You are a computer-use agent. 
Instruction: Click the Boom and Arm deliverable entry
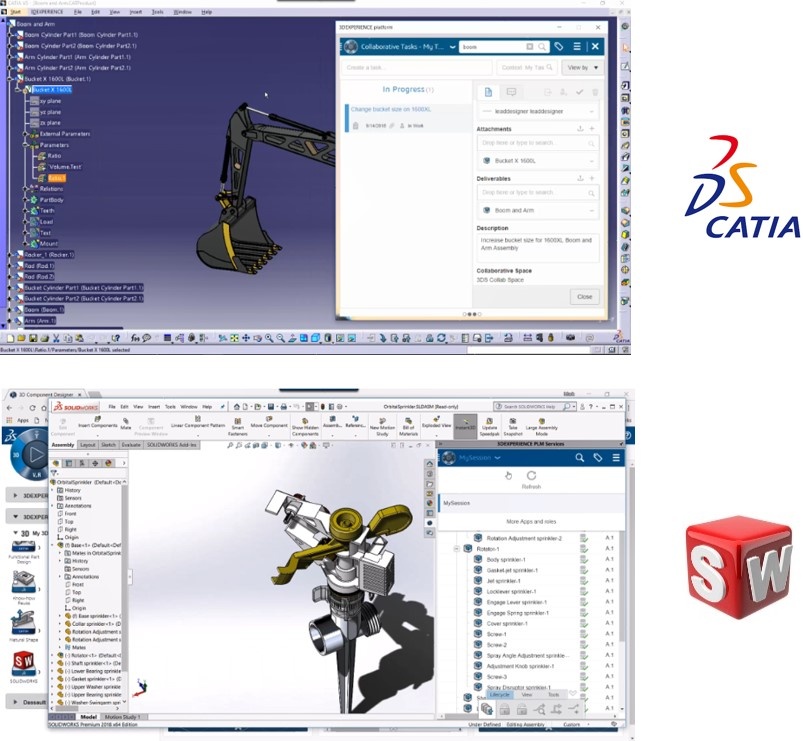click(x=538, y=210)
